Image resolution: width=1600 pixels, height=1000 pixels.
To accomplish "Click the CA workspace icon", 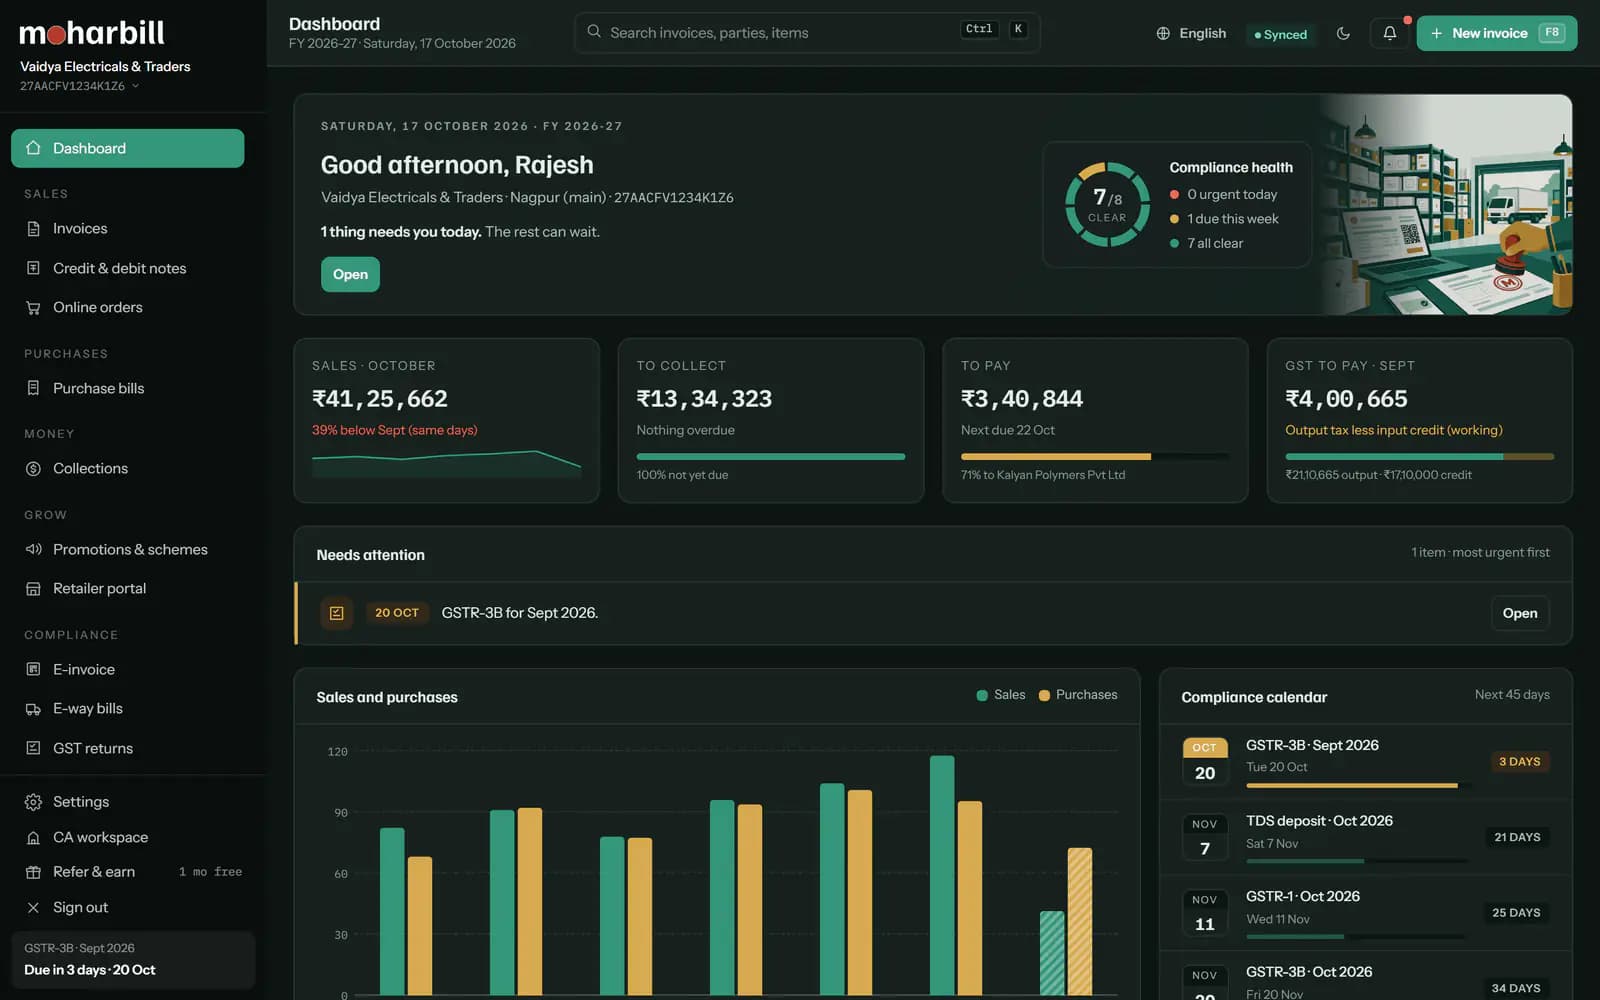I will pos(33,837).
